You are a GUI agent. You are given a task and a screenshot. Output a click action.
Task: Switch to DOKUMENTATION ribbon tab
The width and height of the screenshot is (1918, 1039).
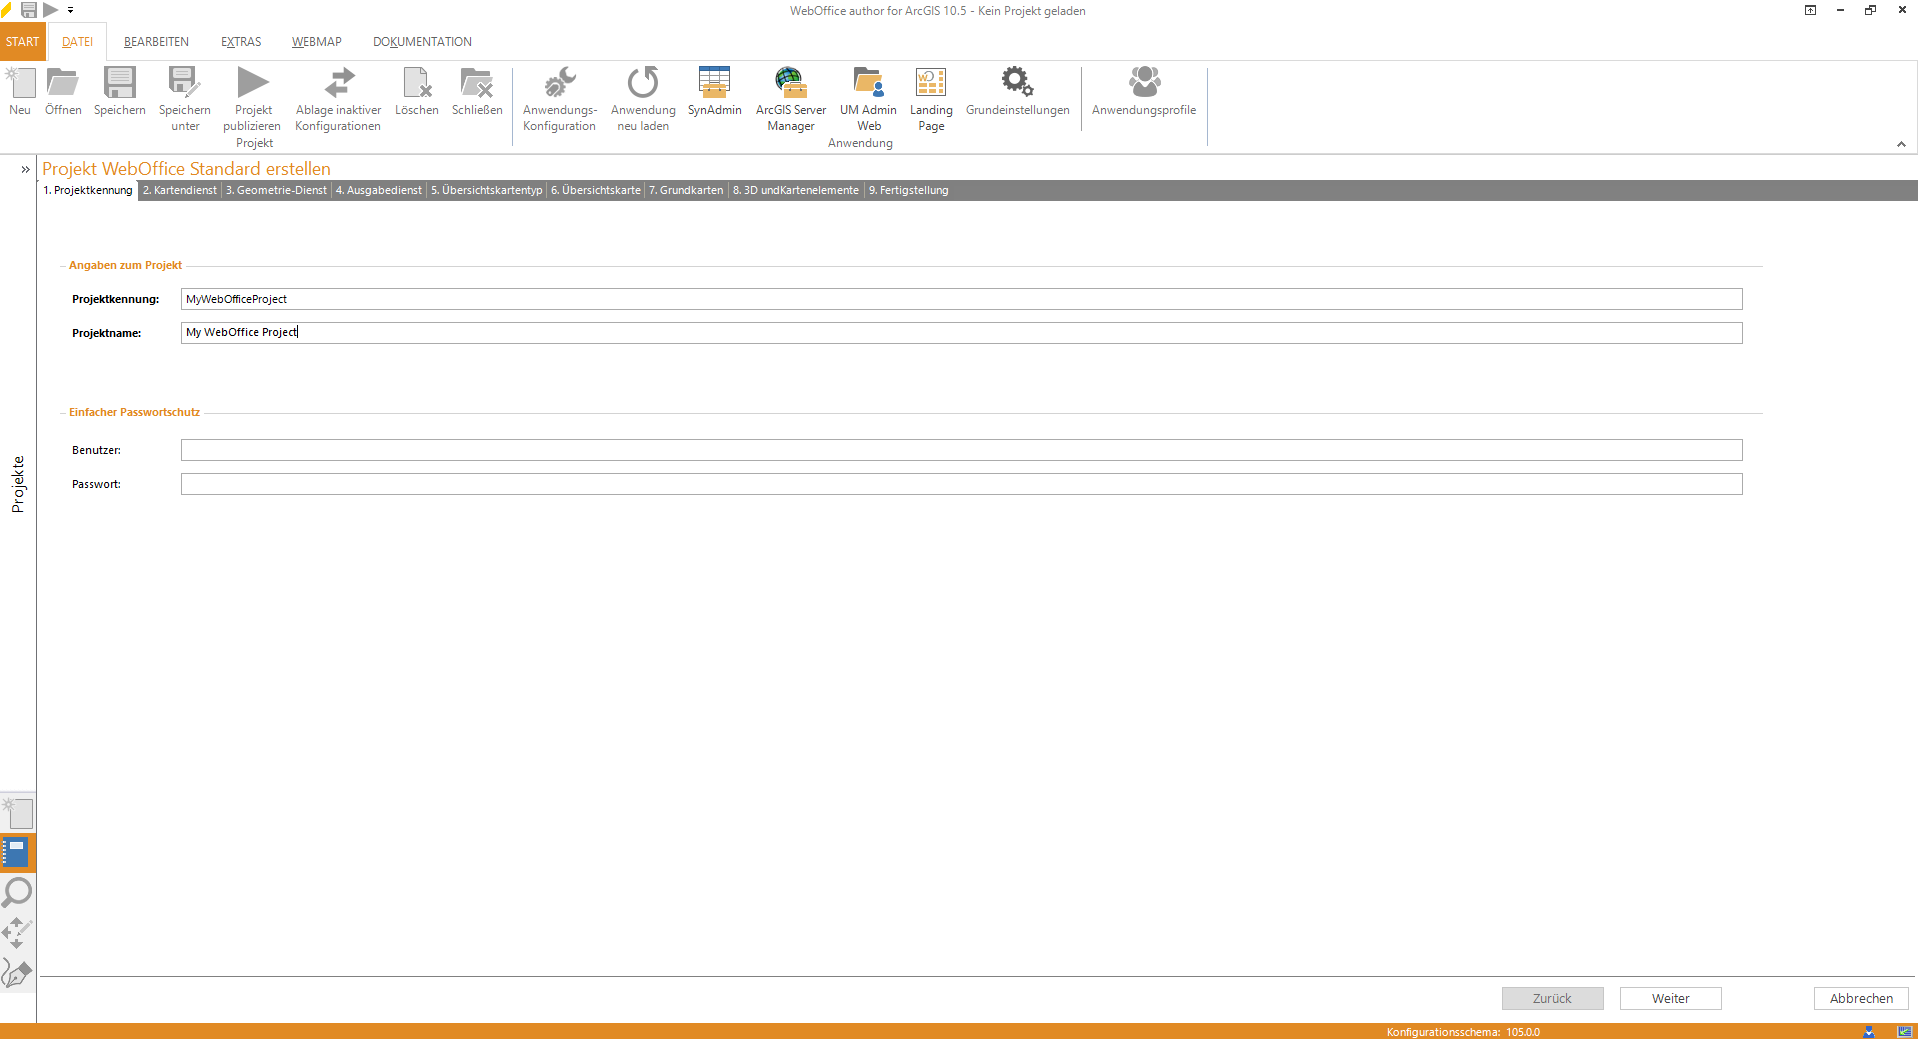pyautogui.click(x=422, y=42)
